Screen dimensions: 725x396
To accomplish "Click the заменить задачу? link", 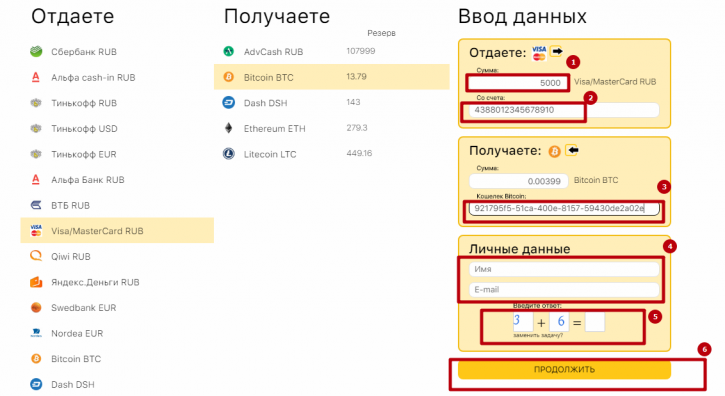I will [x=538, y=335].
